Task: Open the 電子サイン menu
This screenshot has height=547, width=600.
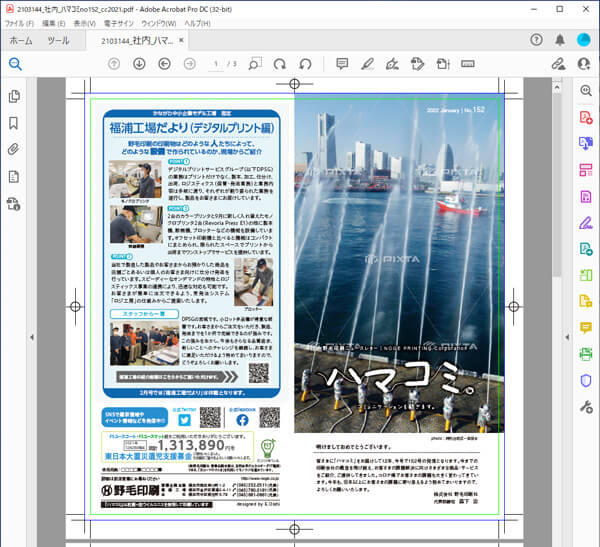Action: (x=119, y=23)
